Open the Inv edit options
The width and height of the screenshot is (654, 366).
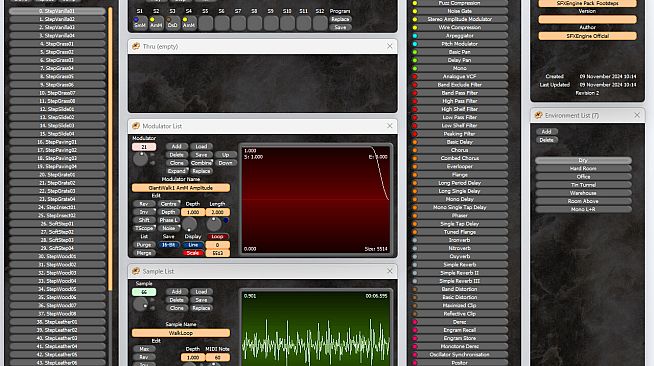pos(144,212)
